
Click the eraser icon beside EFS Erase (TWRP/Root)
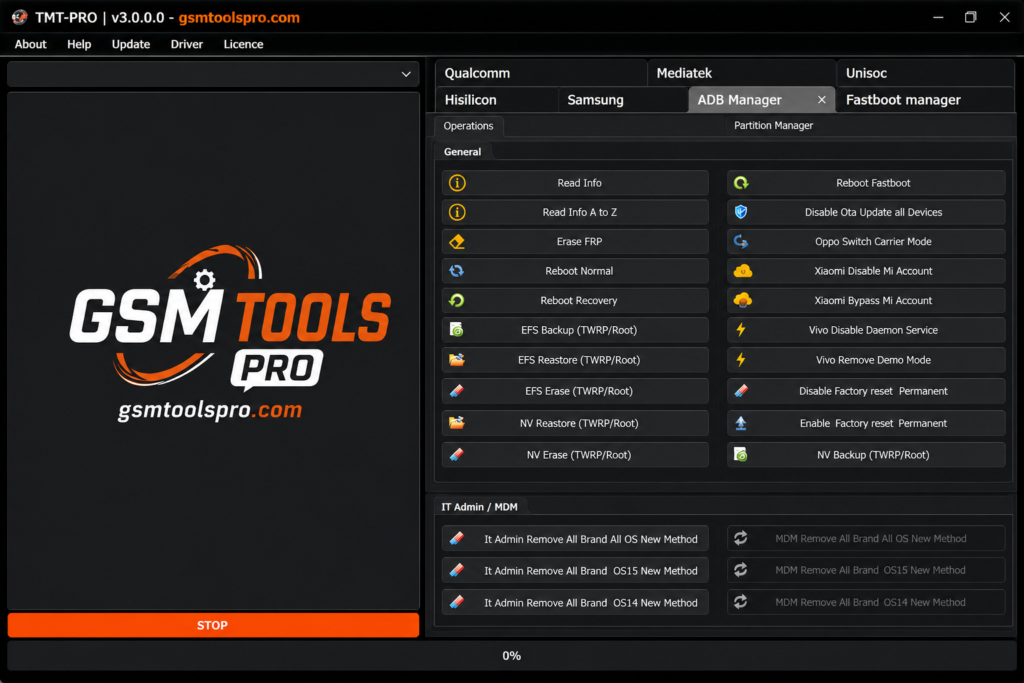tap(457, 391)
